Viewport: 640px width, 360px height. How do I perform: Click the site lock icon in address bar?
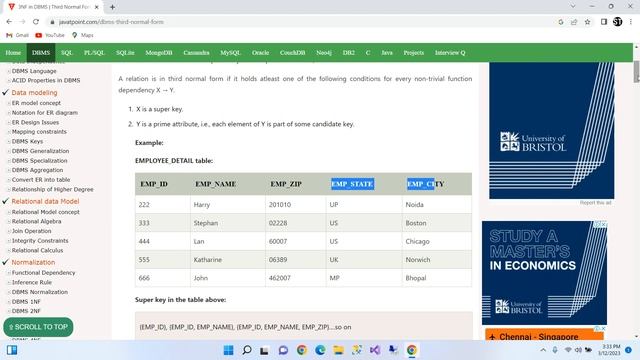(x=52, y=22)
